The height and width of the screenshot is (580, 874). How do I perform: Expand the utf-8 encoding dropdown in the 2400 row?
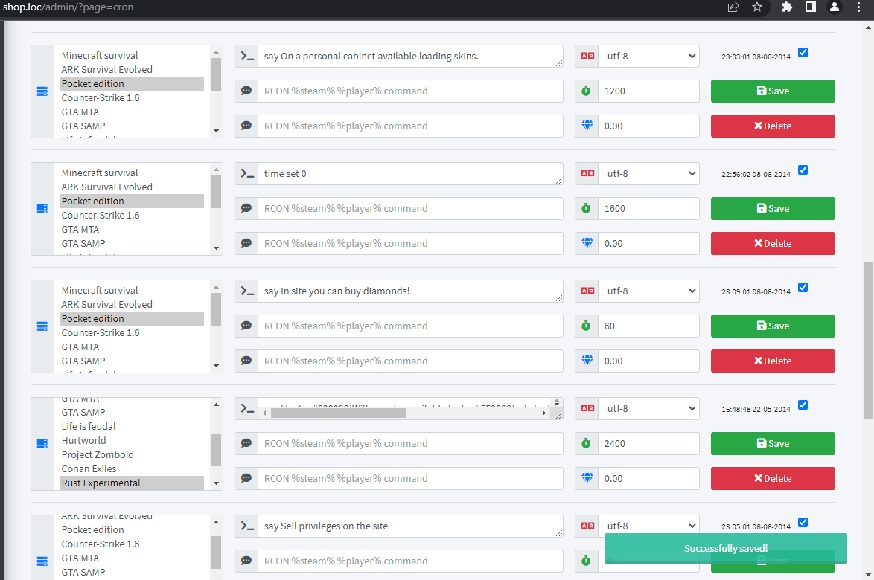pos(649,409)
